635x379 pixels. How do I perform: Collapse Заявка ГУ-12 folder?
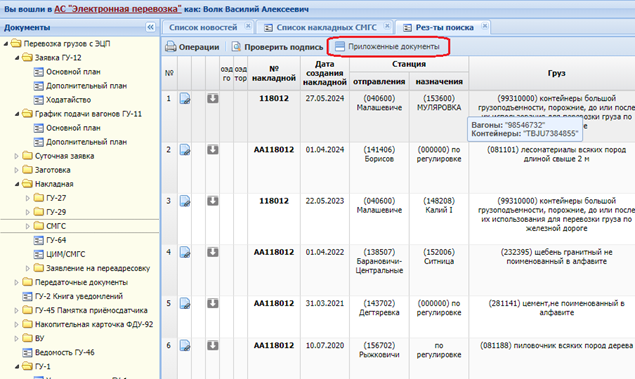[17, 58]
